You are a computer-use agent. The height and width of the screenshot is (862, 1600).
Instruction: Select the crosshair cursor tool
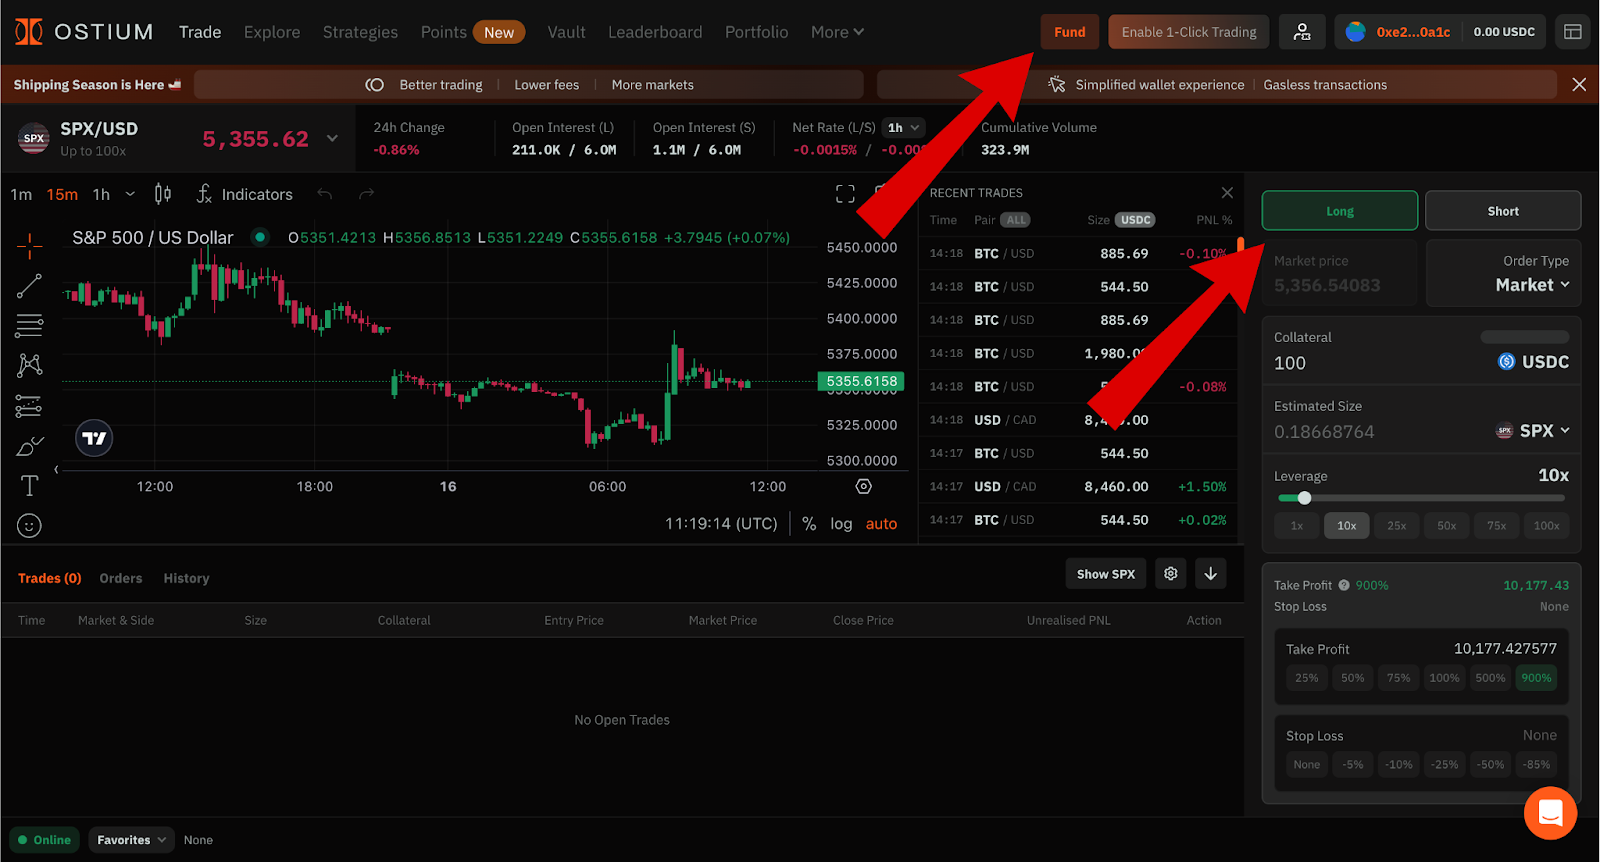click(x=29, y=245)
